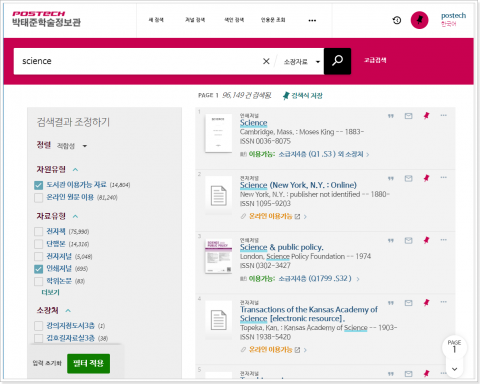The height and width of the screenshot is (384, 480).
Task: Open the document icon of Science (New York, N.Y. : Online)
Action: (x=218, y=195)
